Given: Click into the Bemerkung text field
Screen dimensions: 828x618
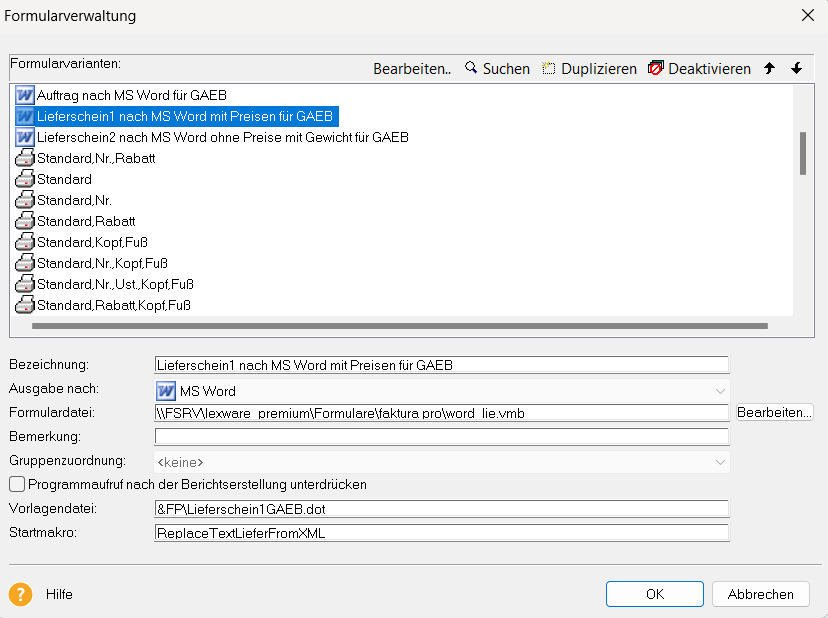Looking at the screenshot, I should tap(442, 437).
